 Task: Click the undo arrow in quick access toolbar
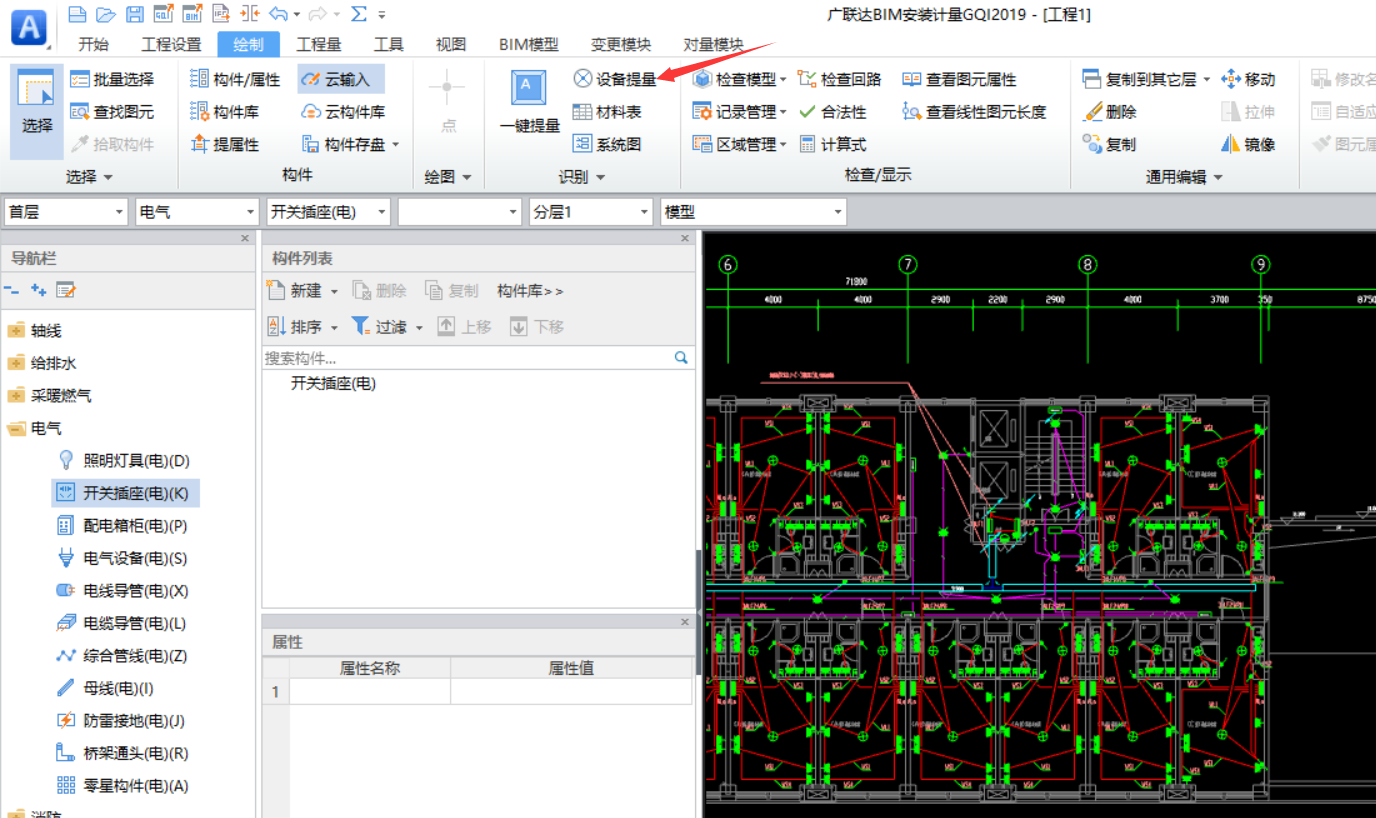(x=279, y=14)
